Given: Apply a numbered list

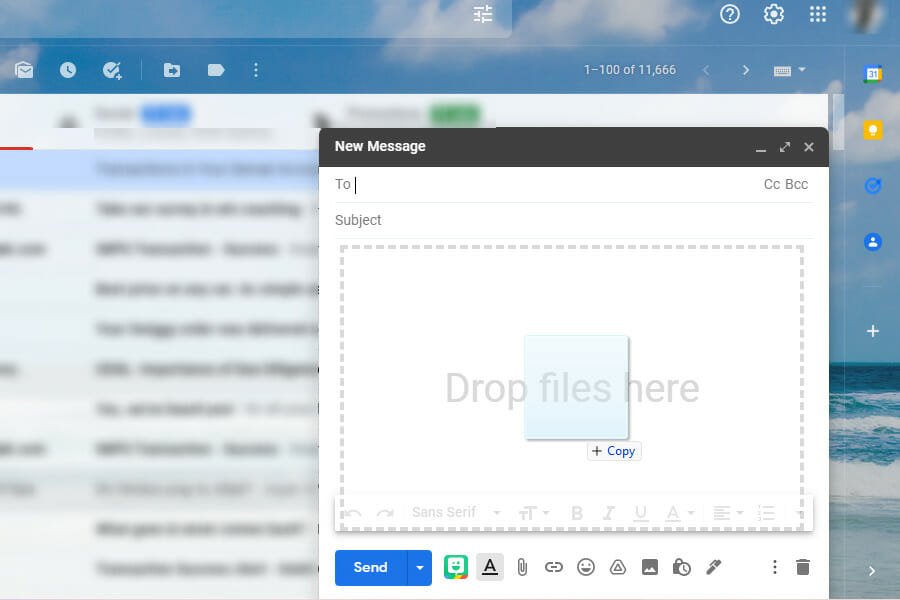Looking at the screenshot, I should coord(766,512).
